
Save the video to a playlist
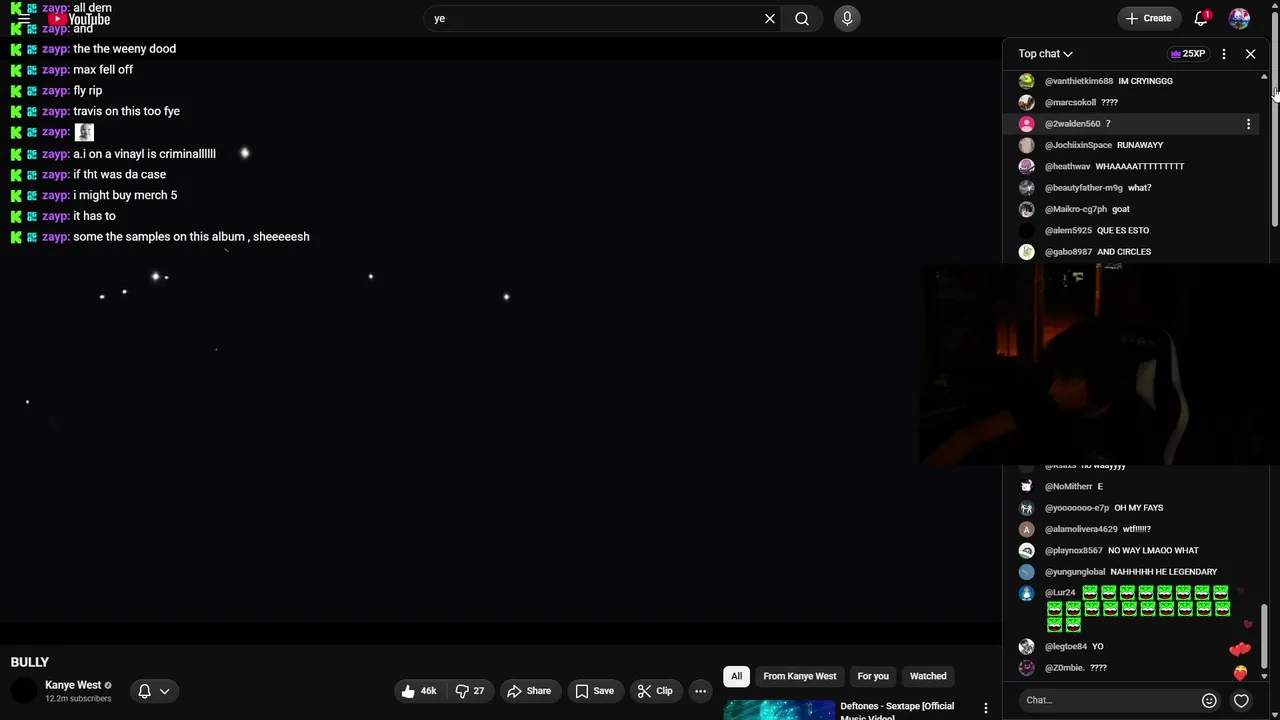[594, 691]
